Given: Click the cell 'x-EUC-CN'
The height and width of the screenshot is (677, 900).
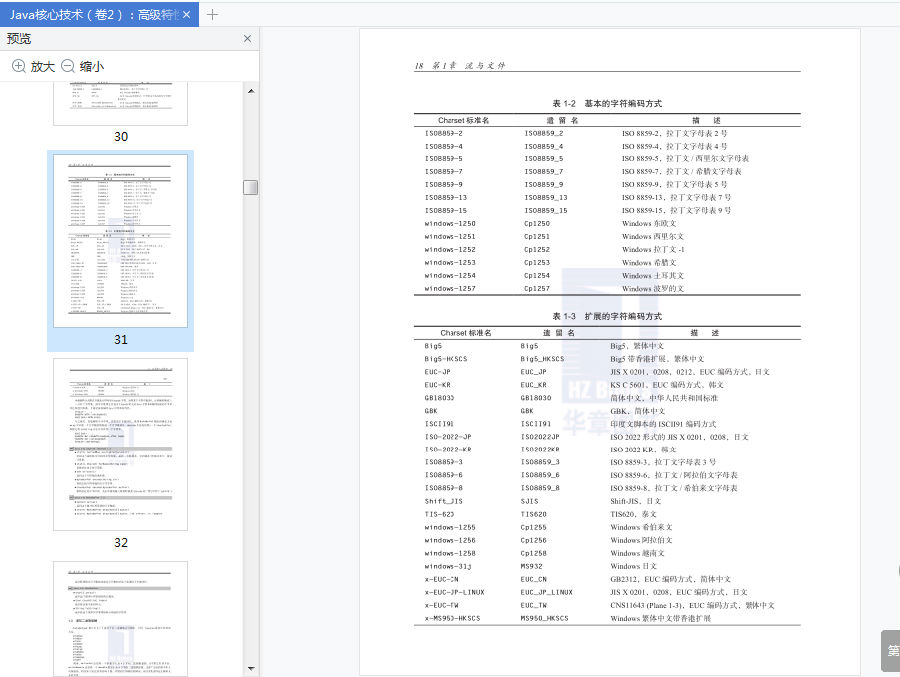Looking at the screenshot, I should (441, 579).
